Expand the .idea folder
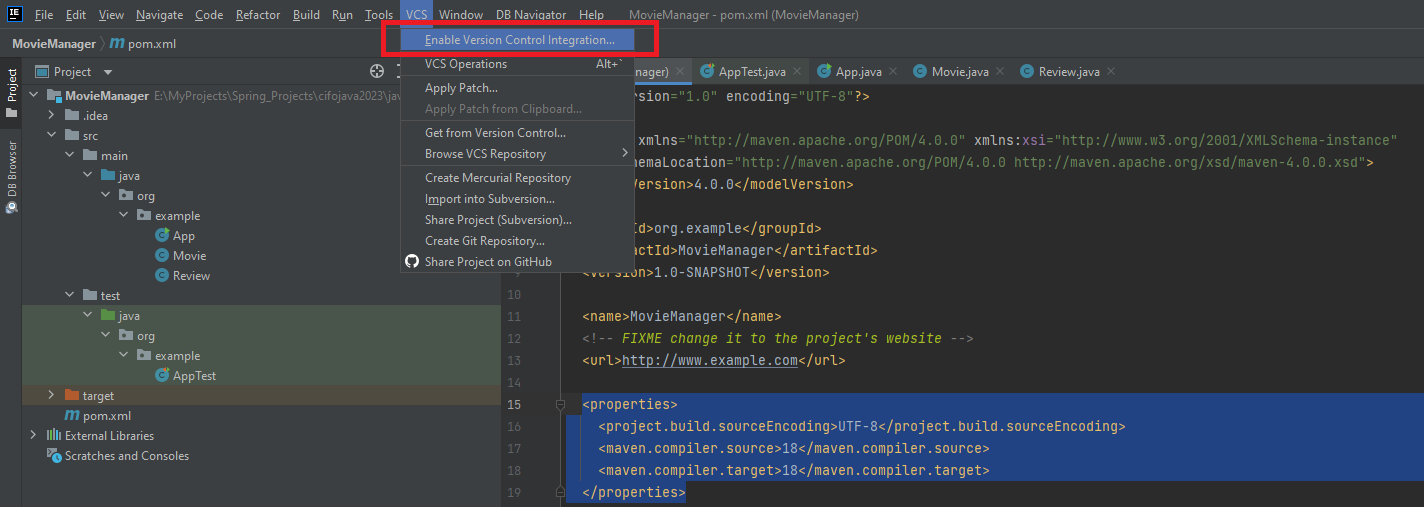 [x=52, y=116]
